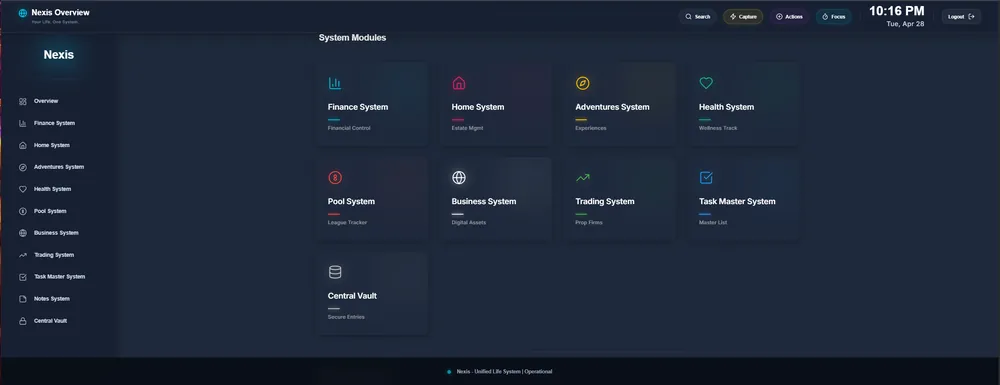The image size is (1000, 385).
Task: Click the 10:16 PM clock
Action: tap(896, 11)
